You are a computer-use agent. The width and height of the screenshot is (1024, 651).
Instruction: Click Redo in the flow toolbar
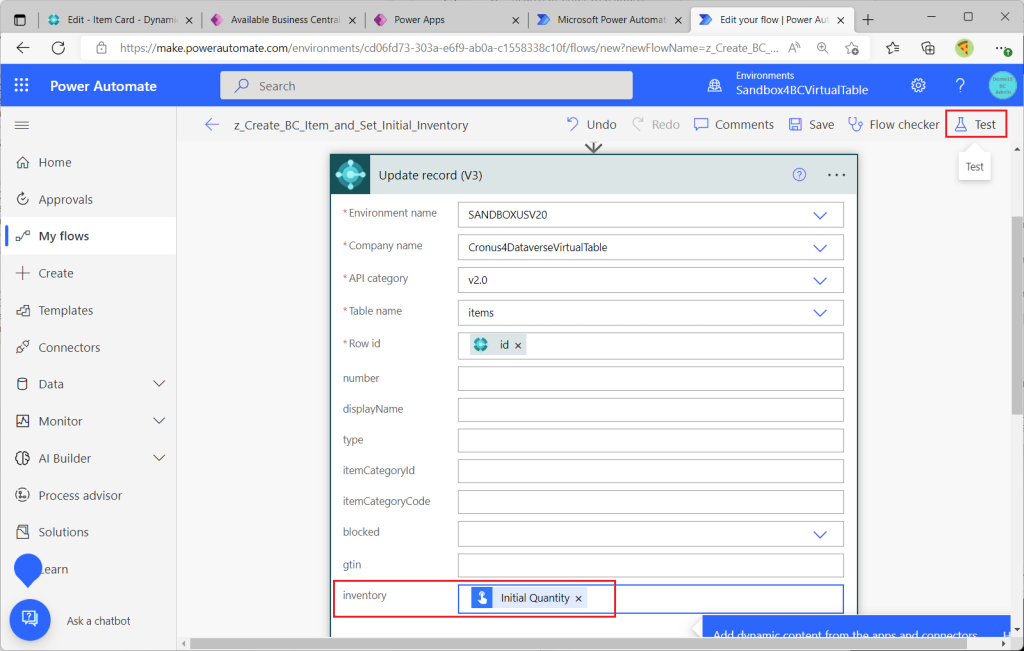tap(656, 124)
